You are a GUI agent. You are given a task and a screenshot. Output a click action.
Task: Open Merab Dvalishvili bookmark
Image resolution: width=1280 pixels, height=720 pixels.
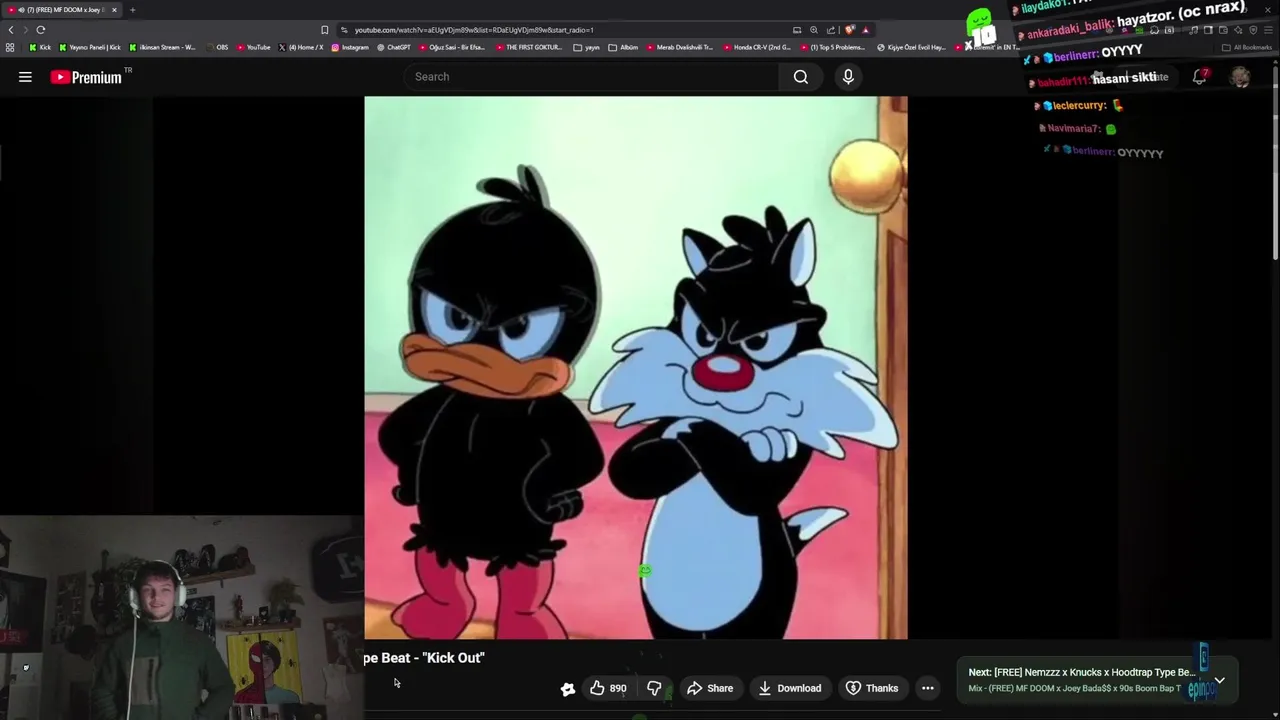point(680,47)
